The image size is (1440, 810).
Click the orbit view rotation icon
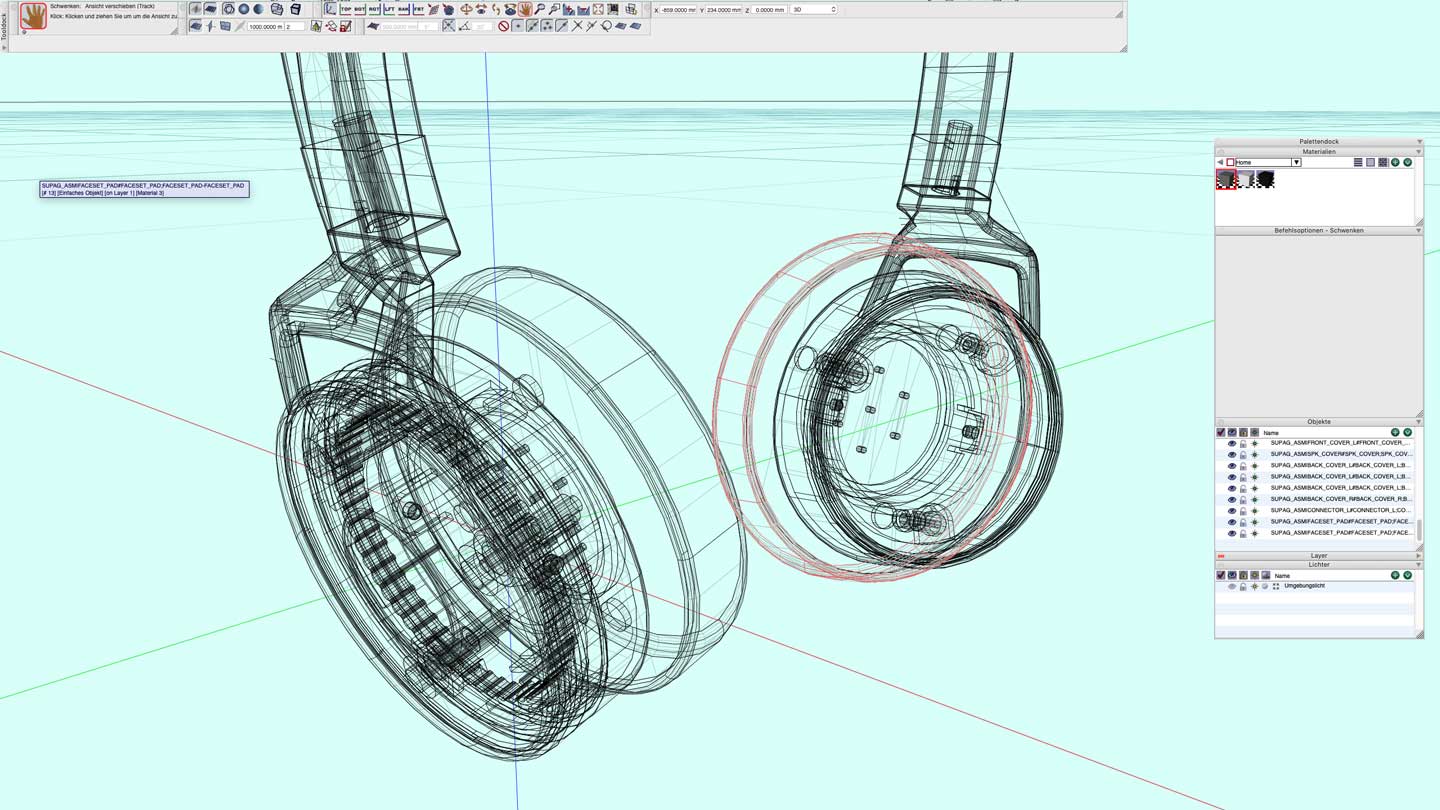466,9
